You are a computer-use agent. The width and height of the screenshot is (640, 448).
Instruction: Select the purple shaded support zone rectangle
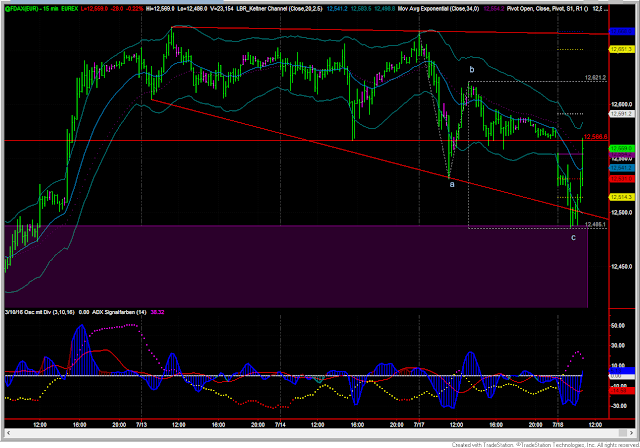[x=296, y=266]
